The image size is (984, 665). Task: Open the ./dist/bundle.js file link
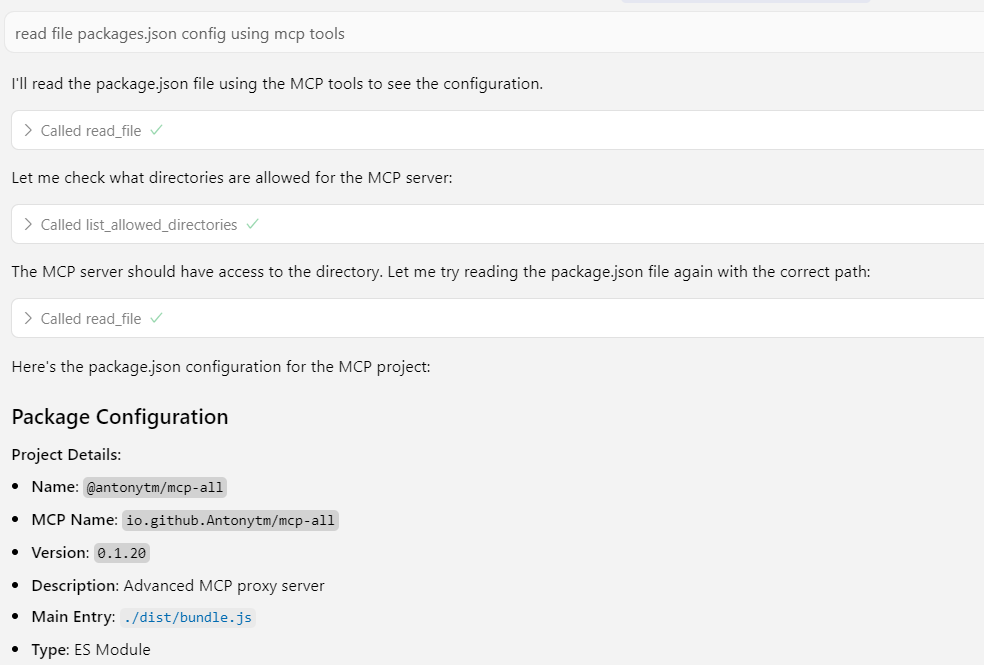(x=188, y=617)
